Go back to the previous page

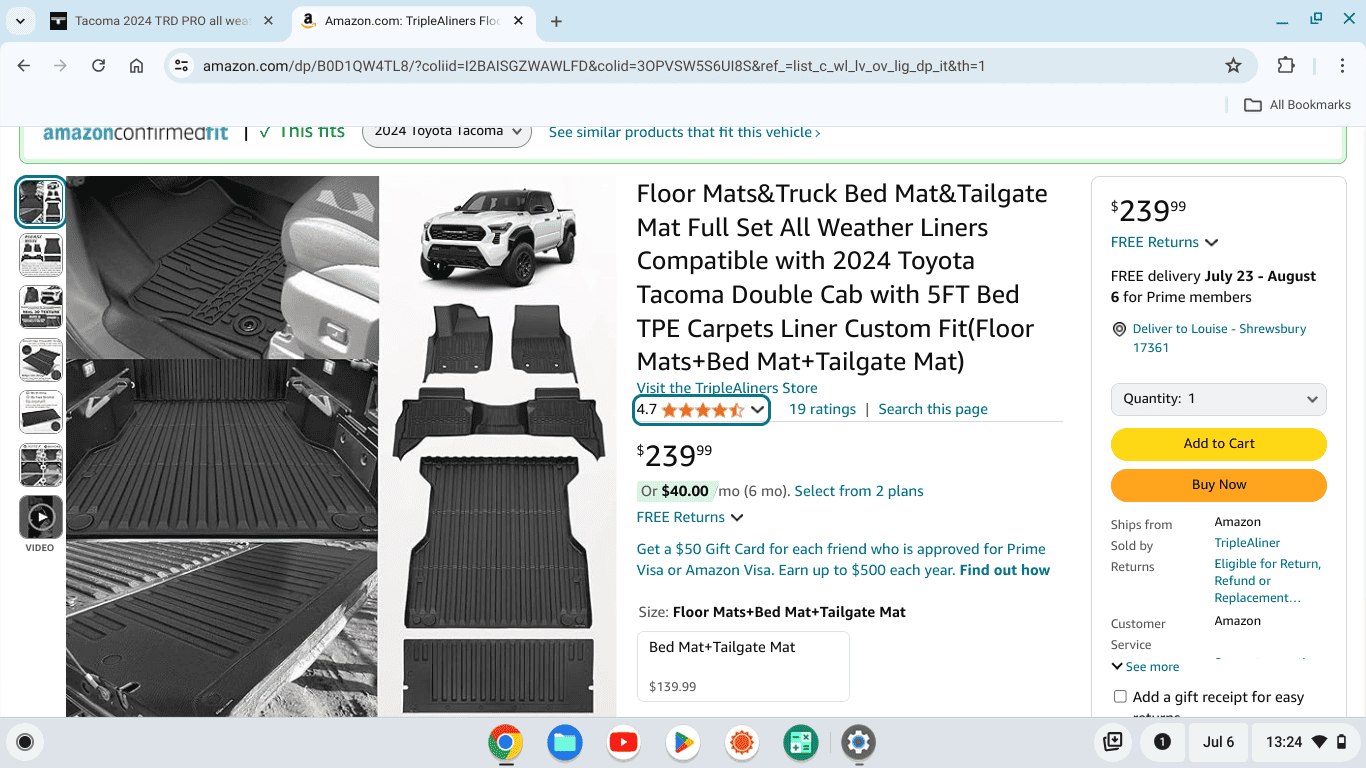[x=24, y=66]
